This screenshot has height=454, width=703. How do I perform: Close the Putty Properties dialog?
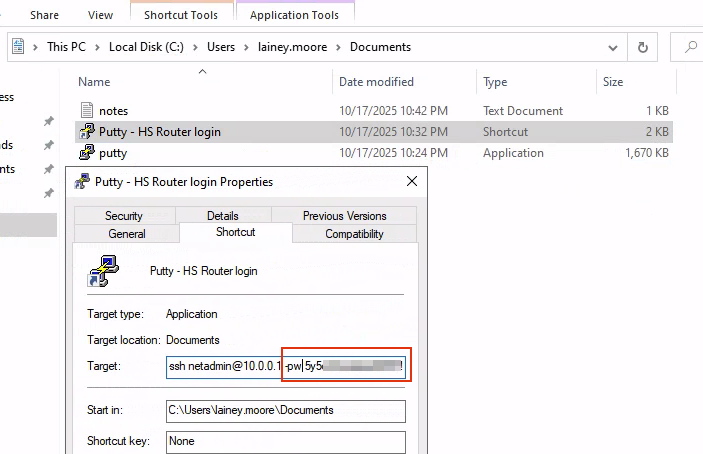pyautogui.click(x=412, y=182)
